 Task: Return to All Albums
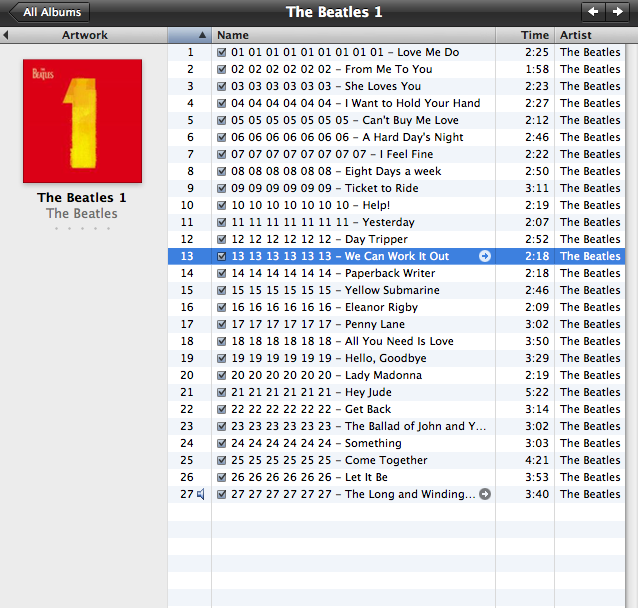click(50, 12)
